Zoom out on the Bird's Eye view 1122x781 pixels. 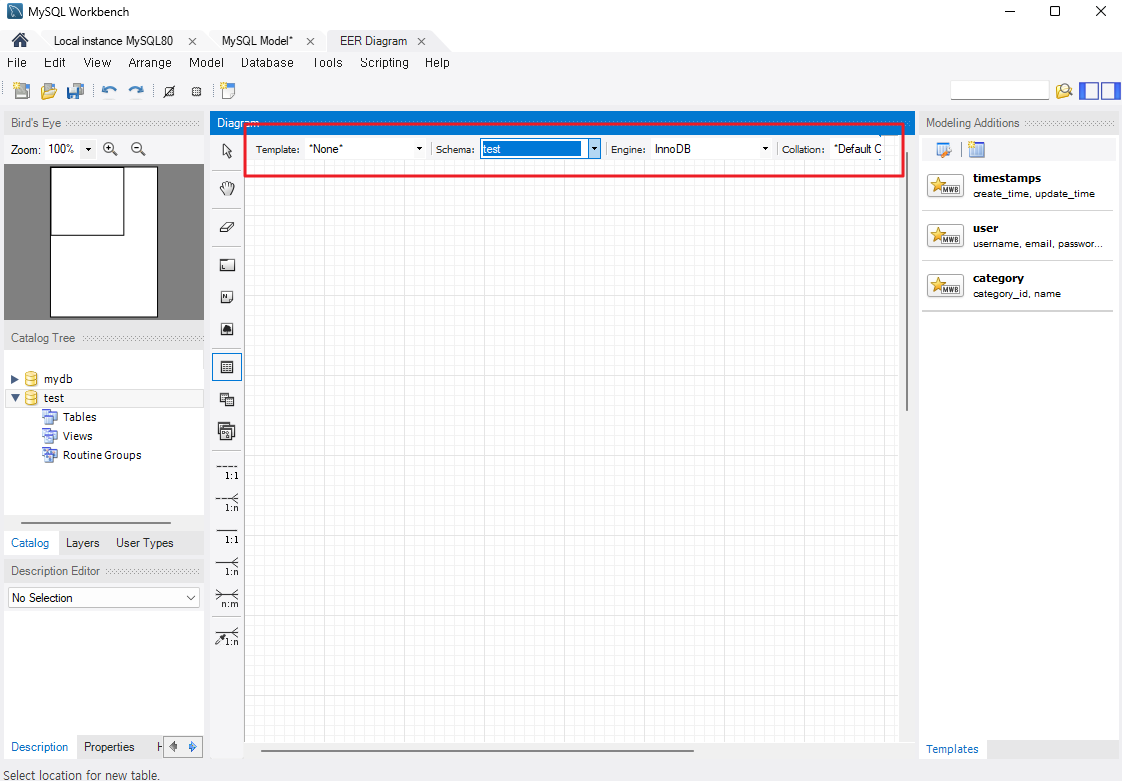(x=138, y=149)
